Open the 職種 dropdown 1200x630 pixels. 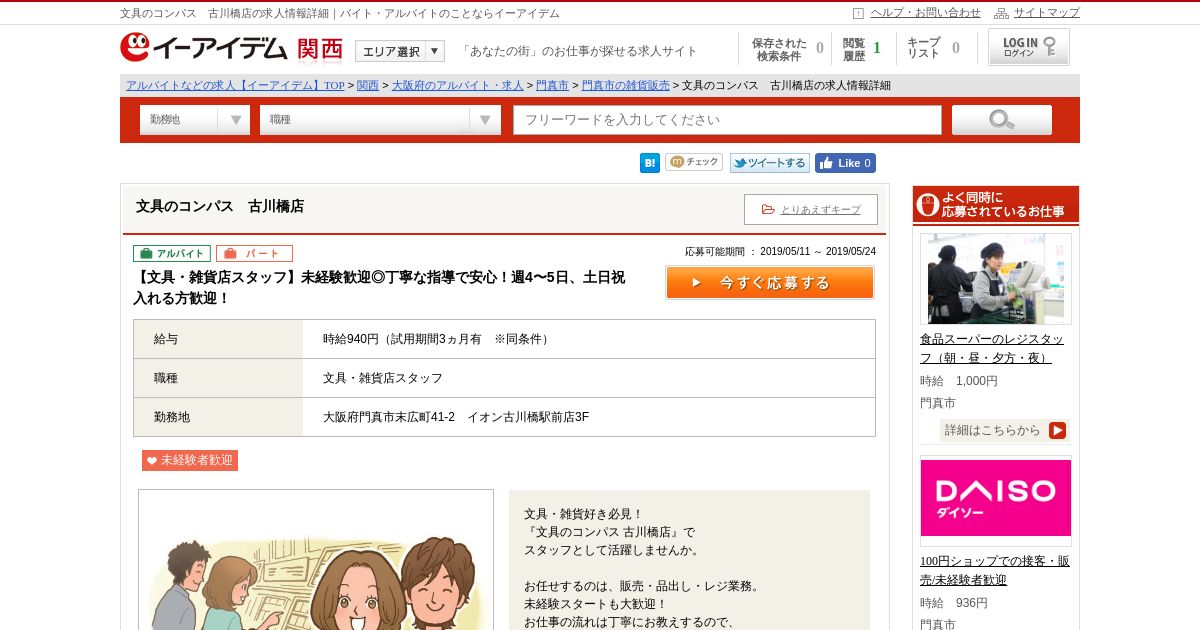pyautogui.click(x=380, y=120)
